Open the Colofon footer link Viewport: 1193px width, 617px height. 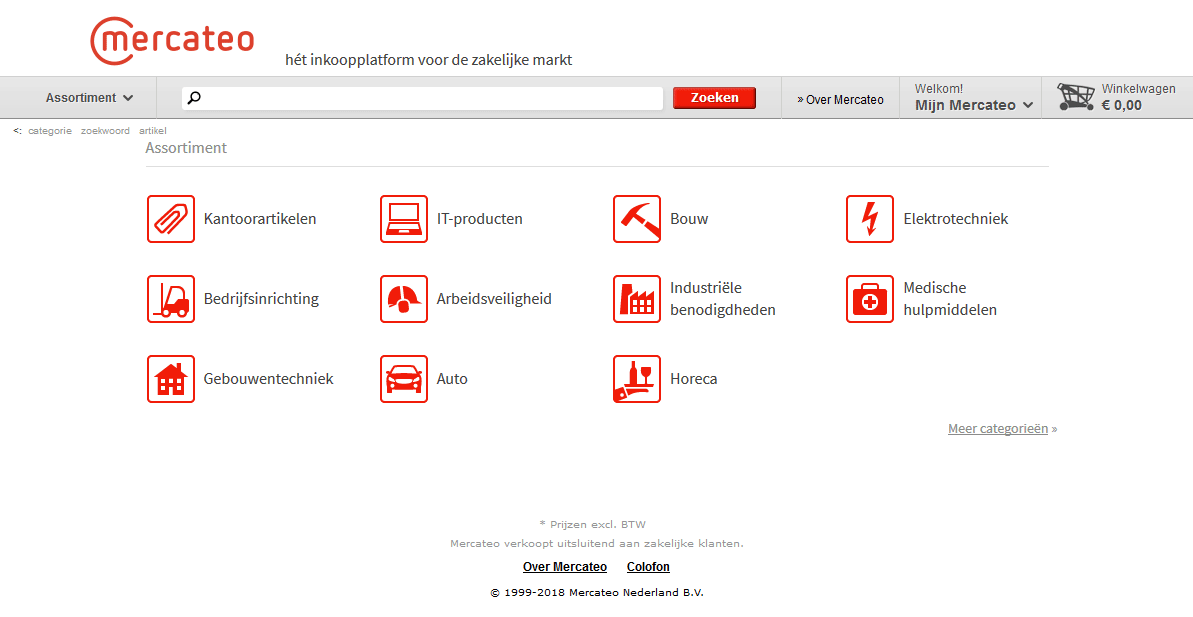648,567
